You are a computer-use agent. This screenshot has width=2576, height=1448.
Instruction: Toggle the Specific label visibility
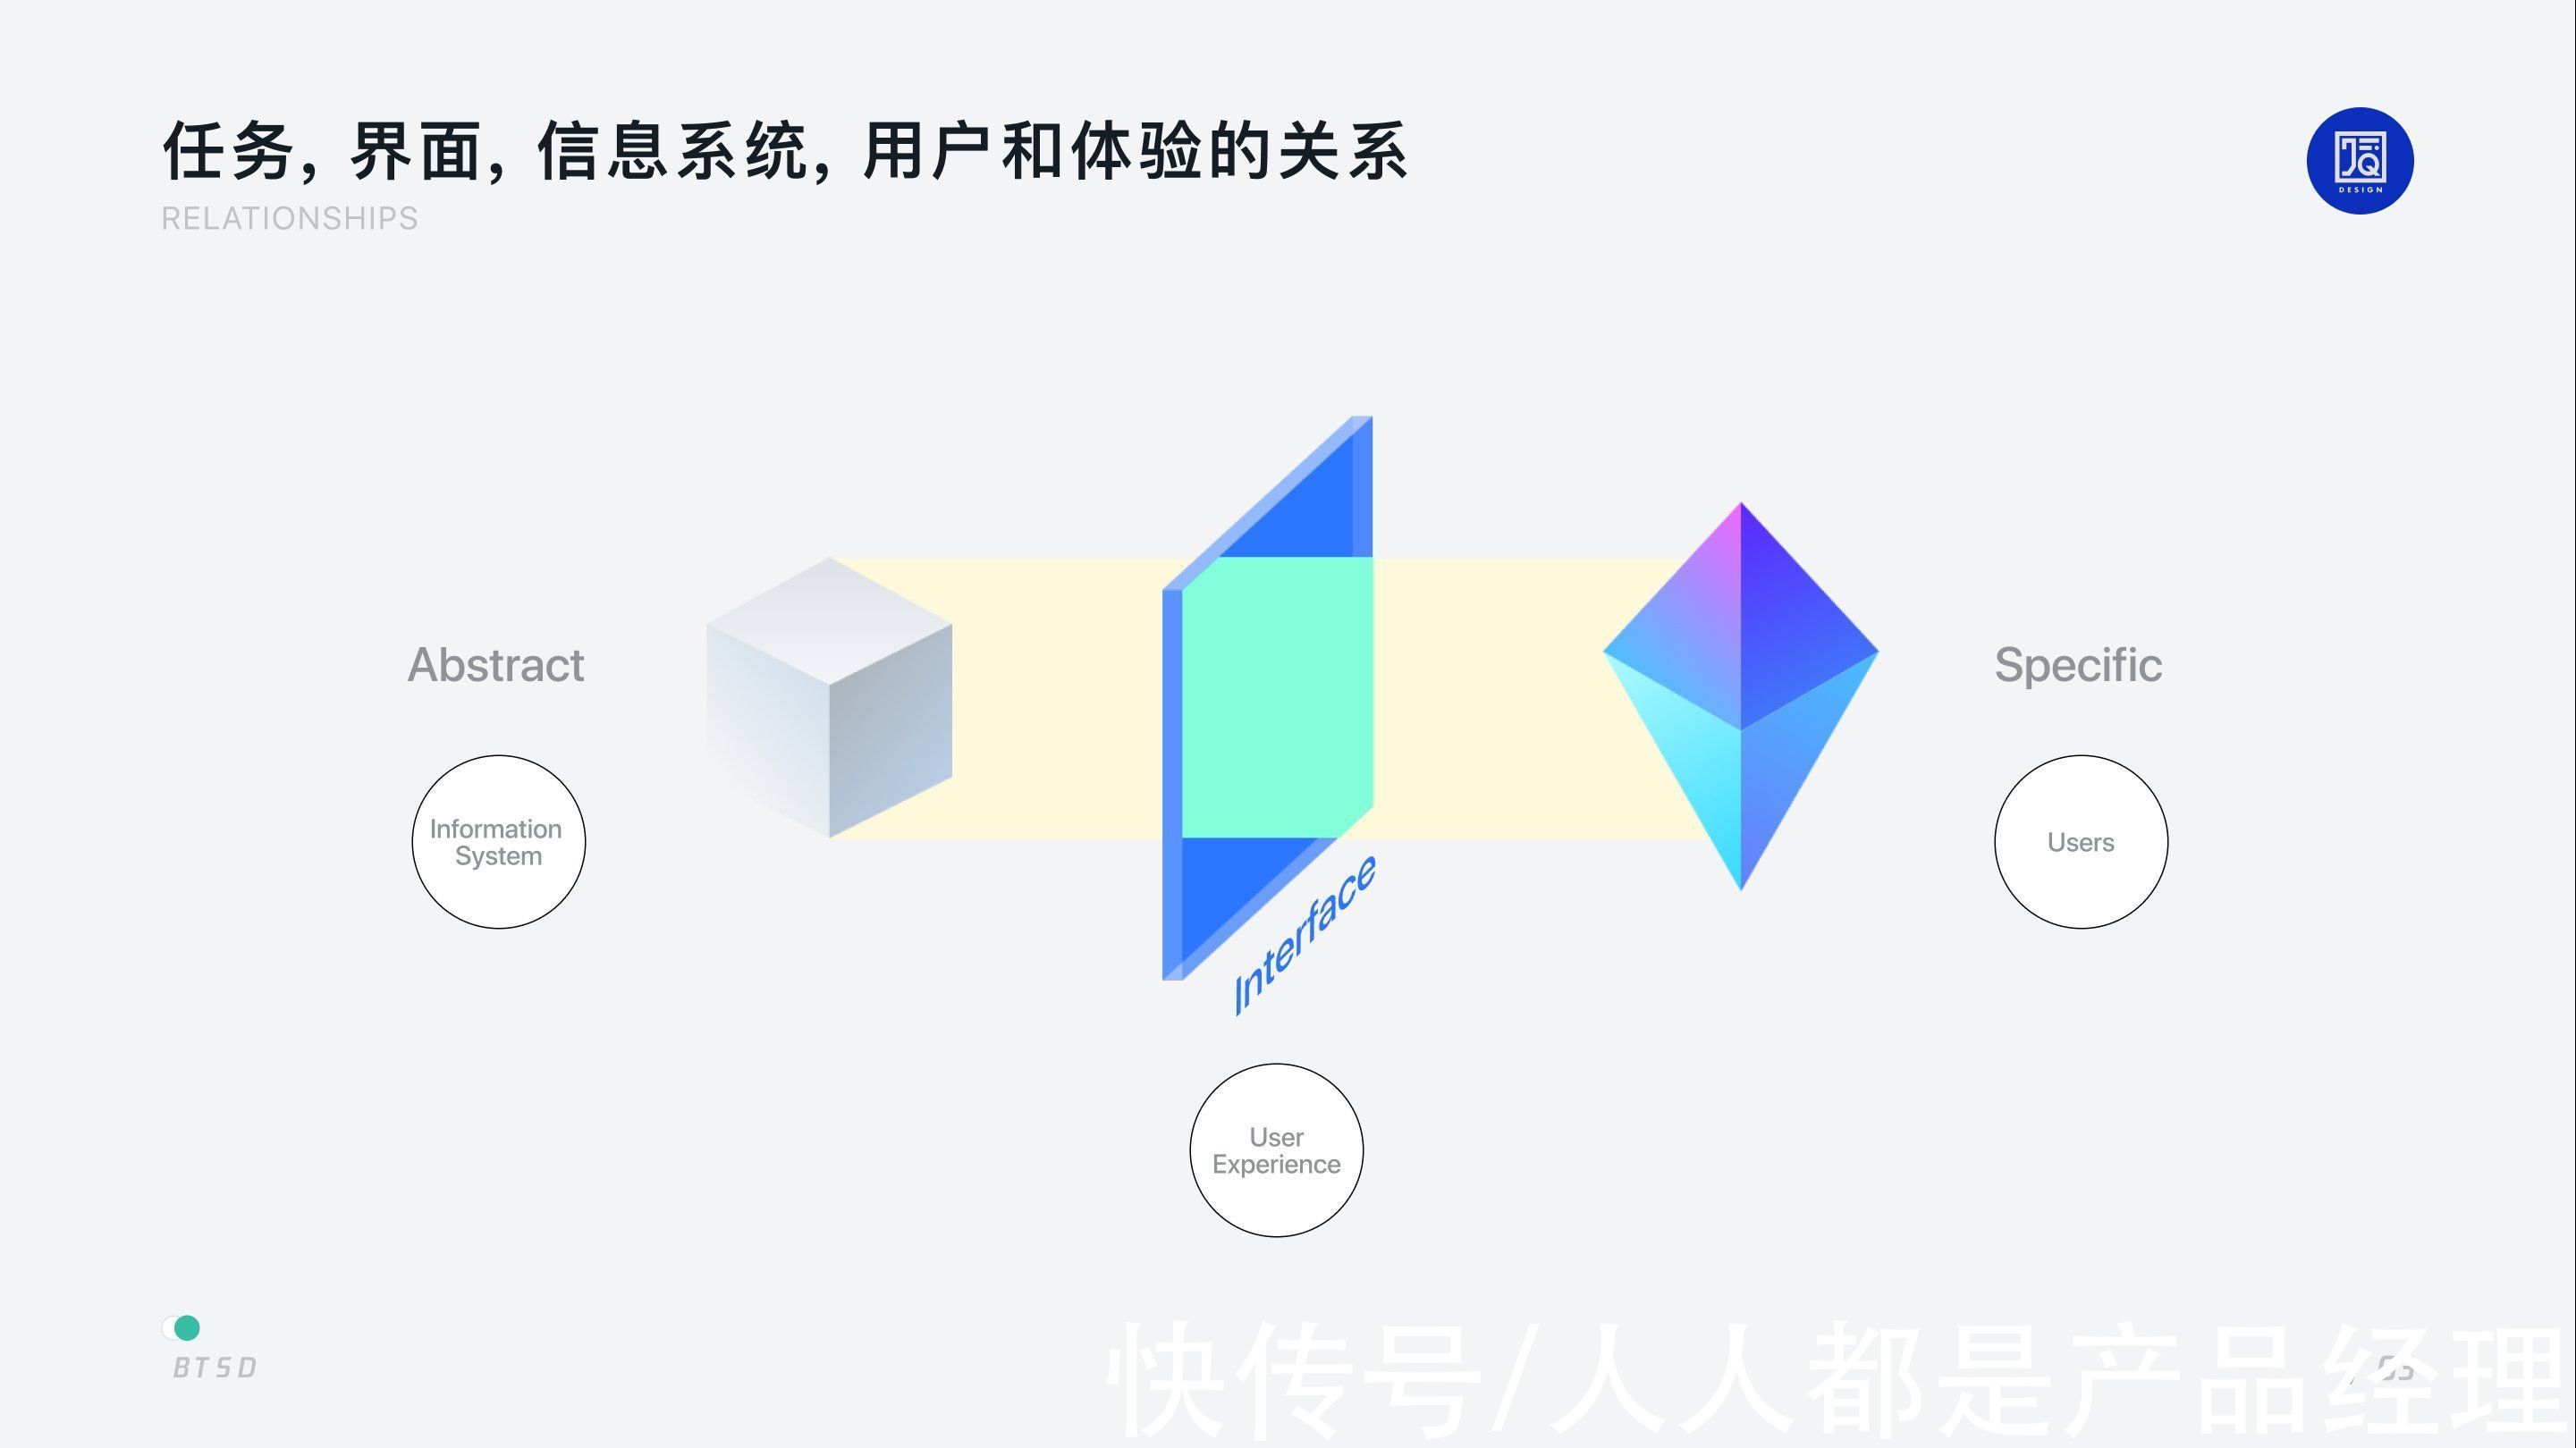(2079, 665)
